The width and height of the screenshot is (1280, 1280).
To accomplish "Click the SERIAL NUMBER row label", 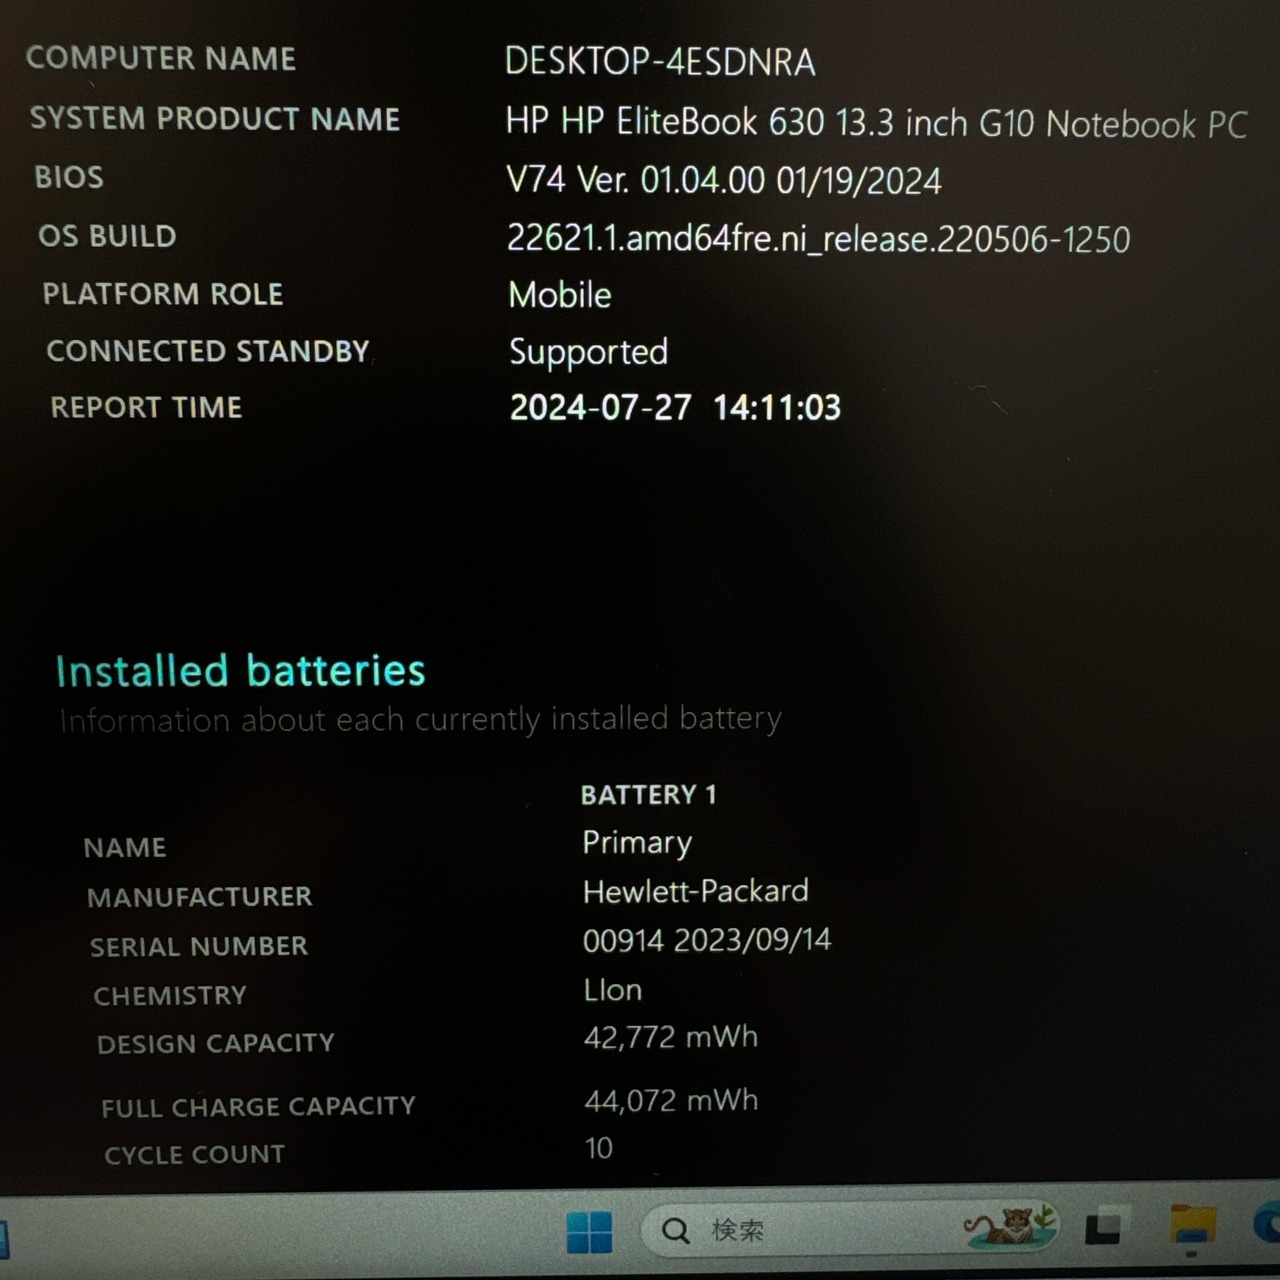I will click(199, 946).
